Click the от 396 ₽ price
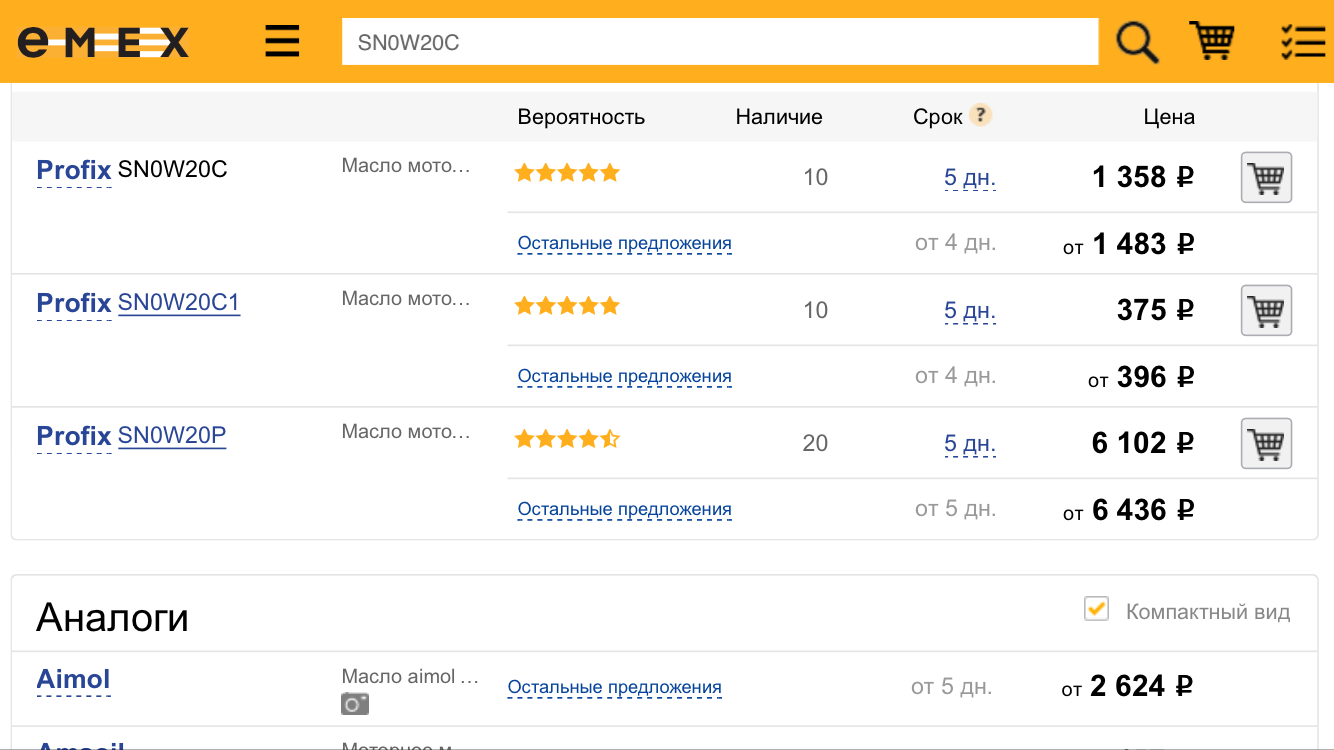Screen dimensions: 1334x750 point(1141,377)
